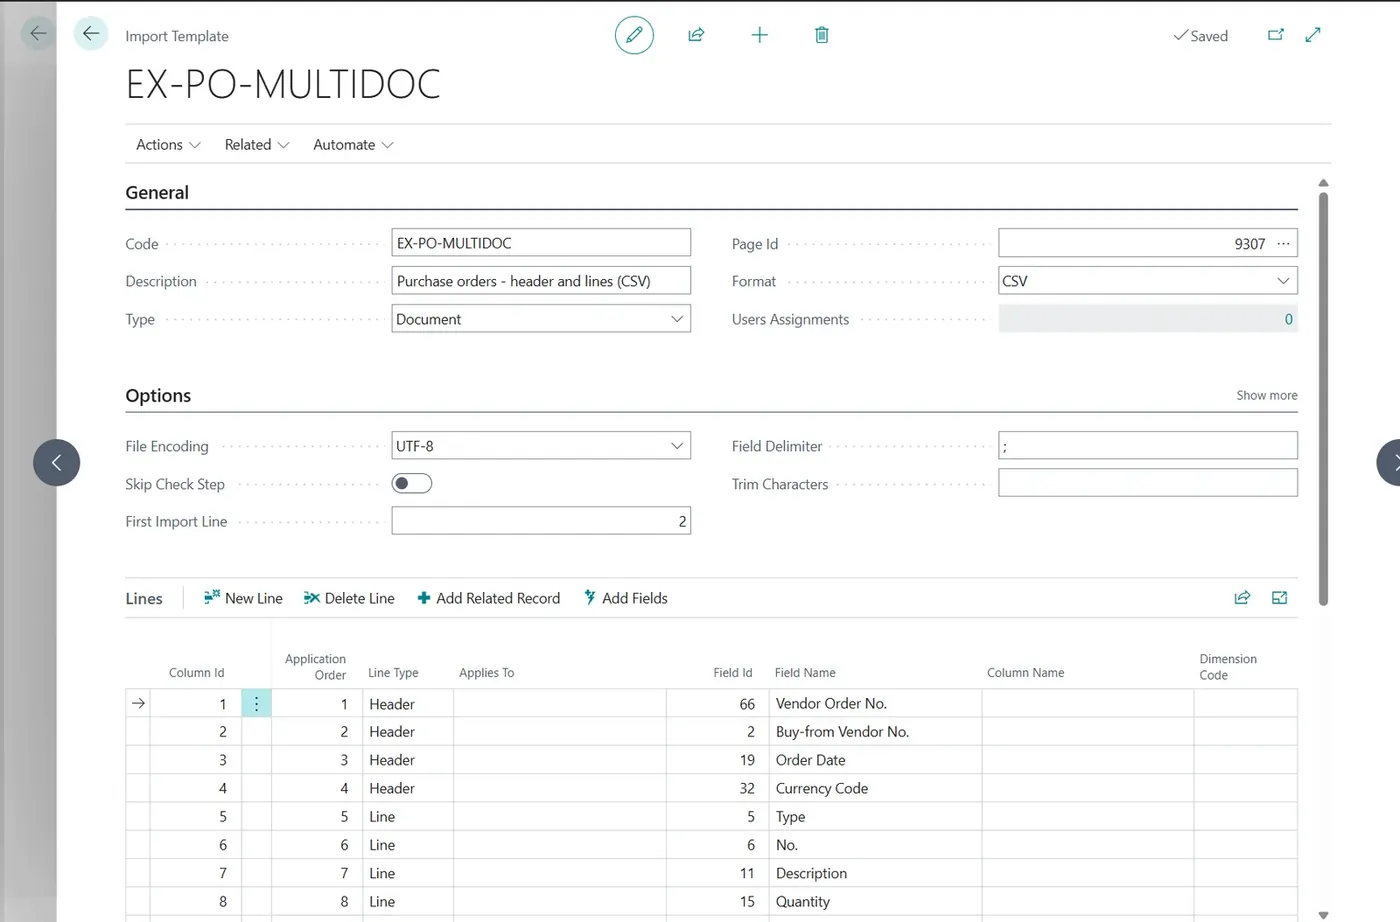Click Field Id 66 cell
Screen dimensions: 1400x922
point(716,704)
